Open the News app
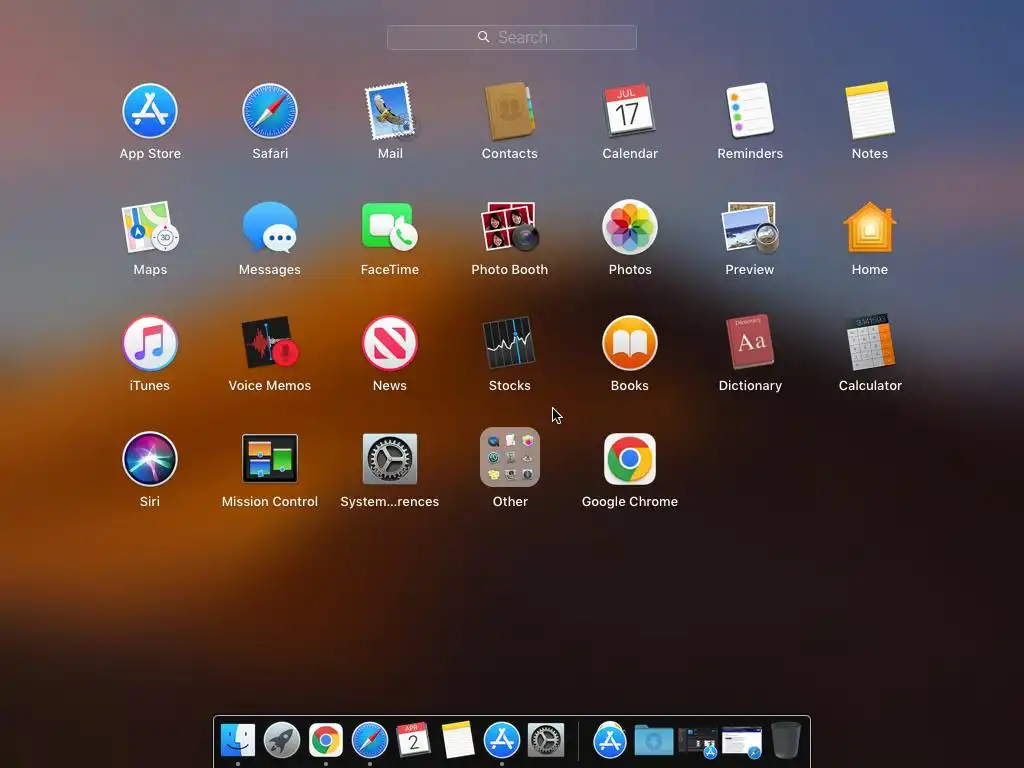The image size is (1024, 768). 390,343
